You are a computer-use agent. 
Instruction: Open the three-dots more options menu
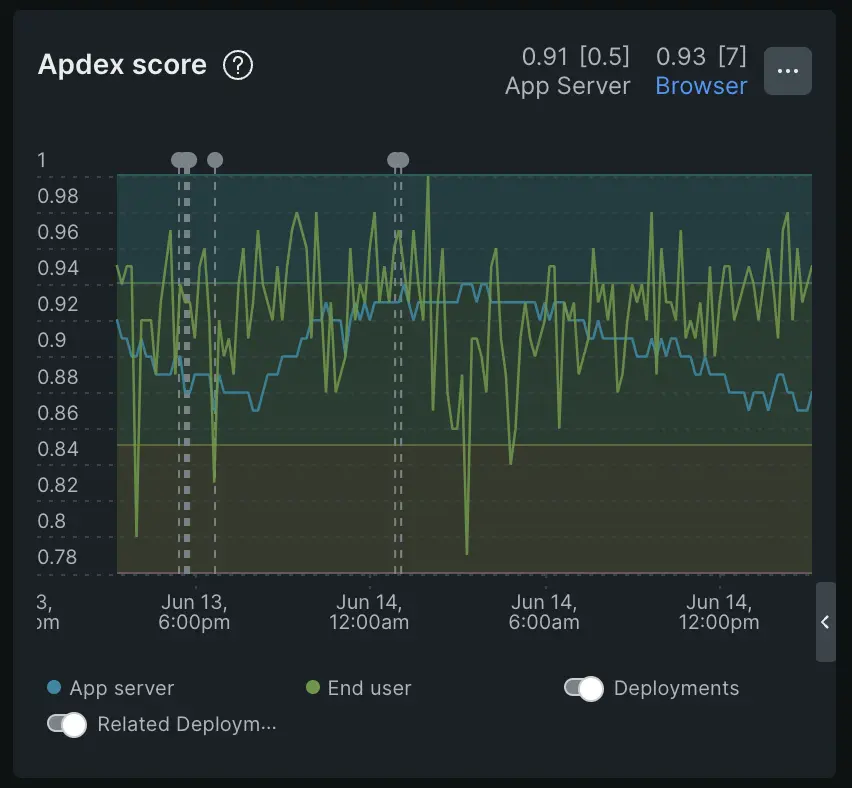(x=787, y=71)
